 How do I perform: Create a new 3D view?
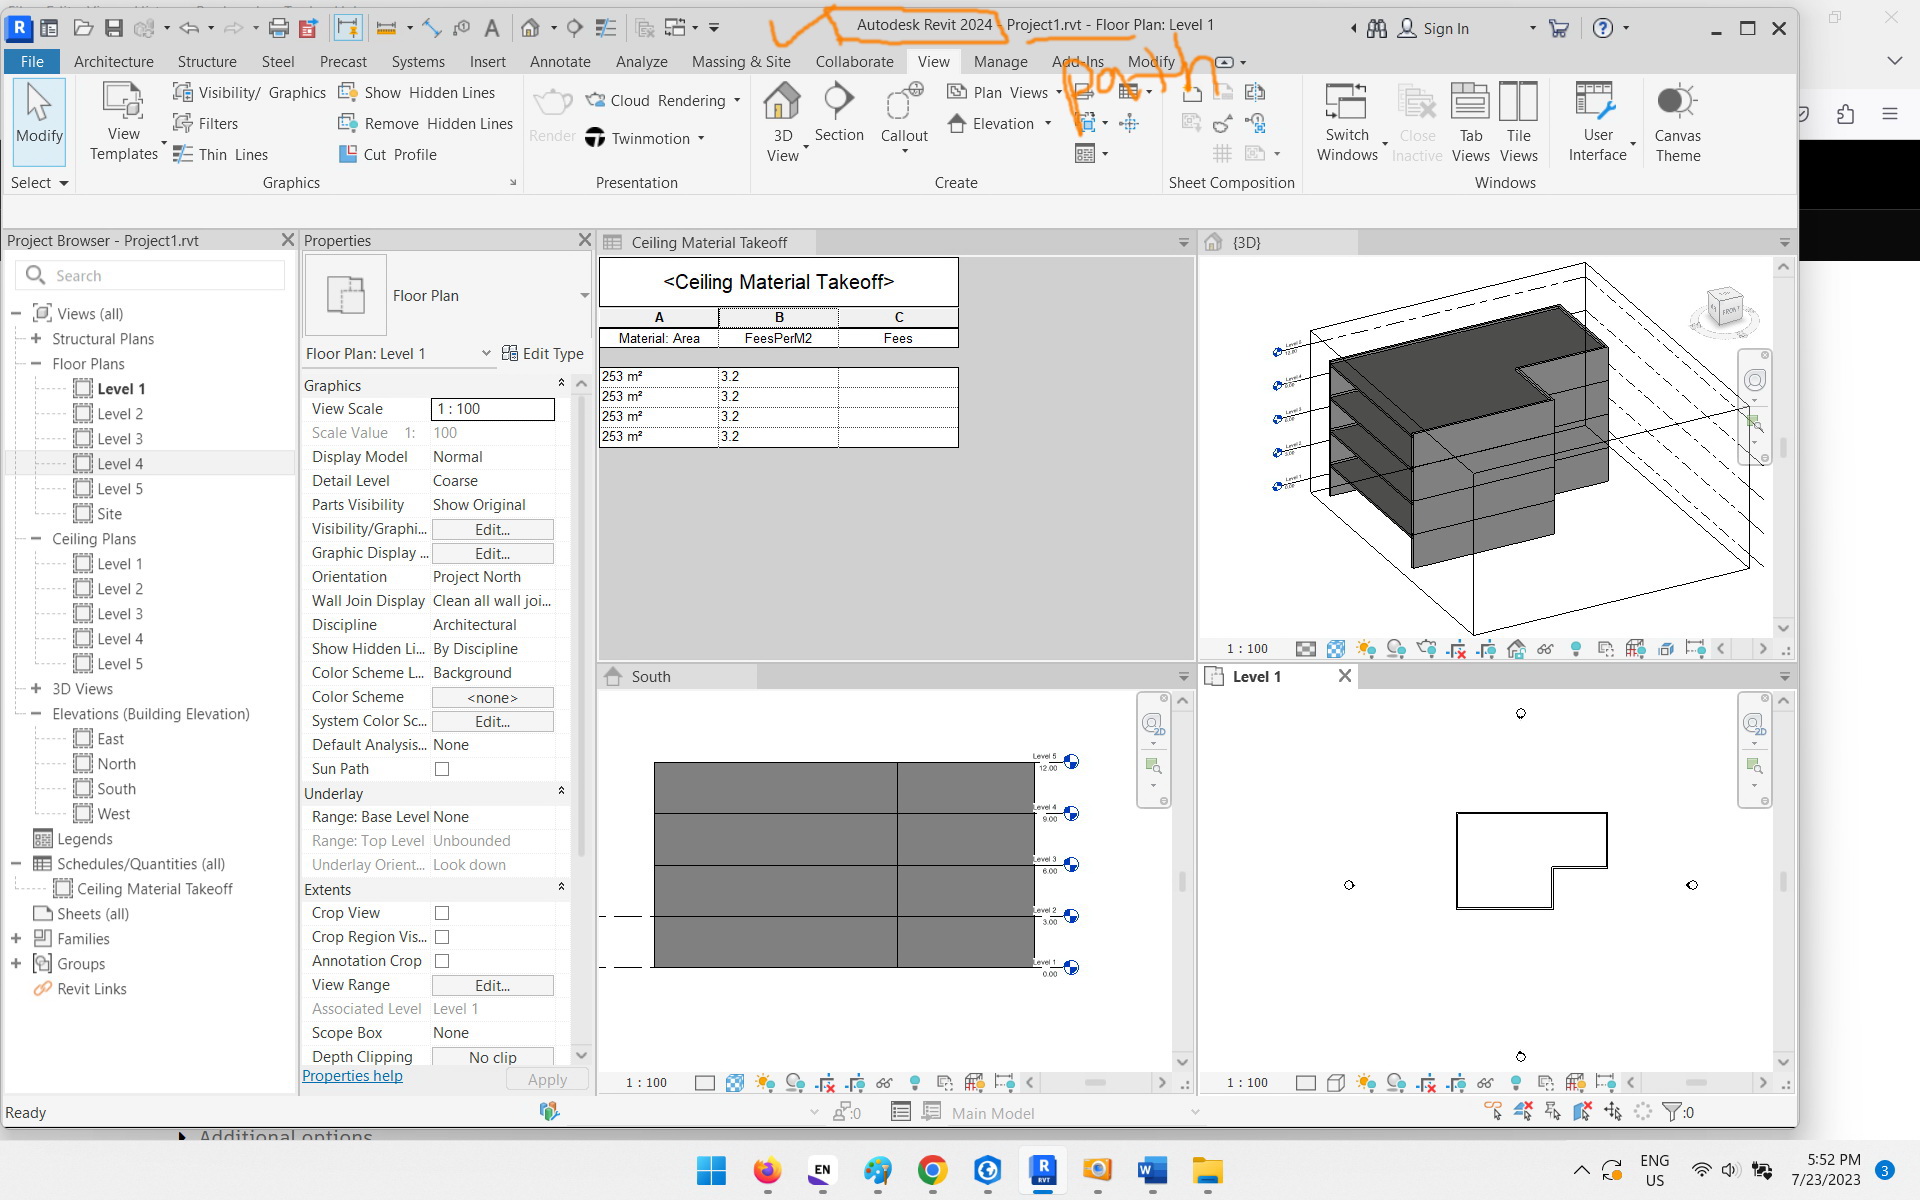tap(783, 115)
